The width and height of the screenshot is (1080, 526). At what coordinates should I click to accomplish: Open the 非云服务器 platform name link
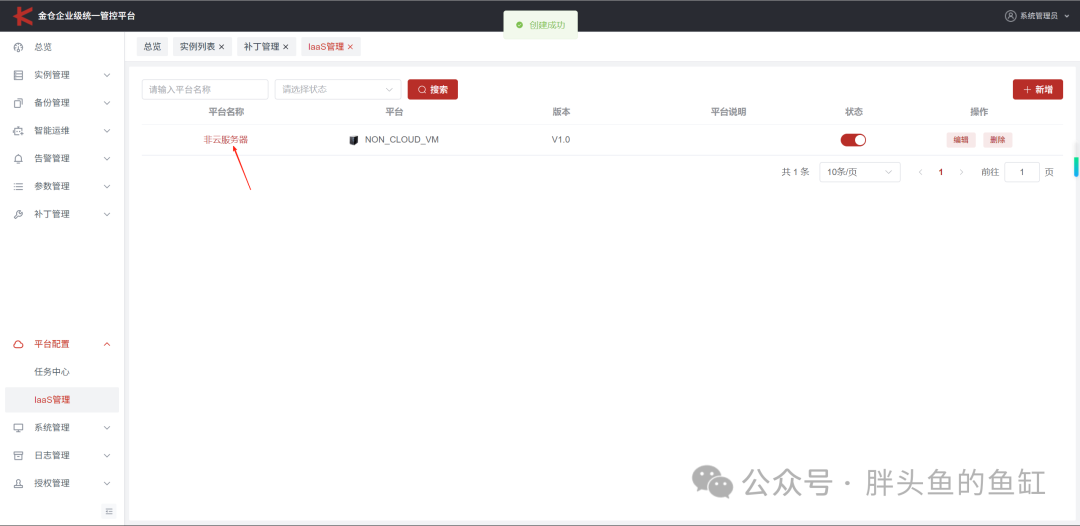[x=226, y=140]
